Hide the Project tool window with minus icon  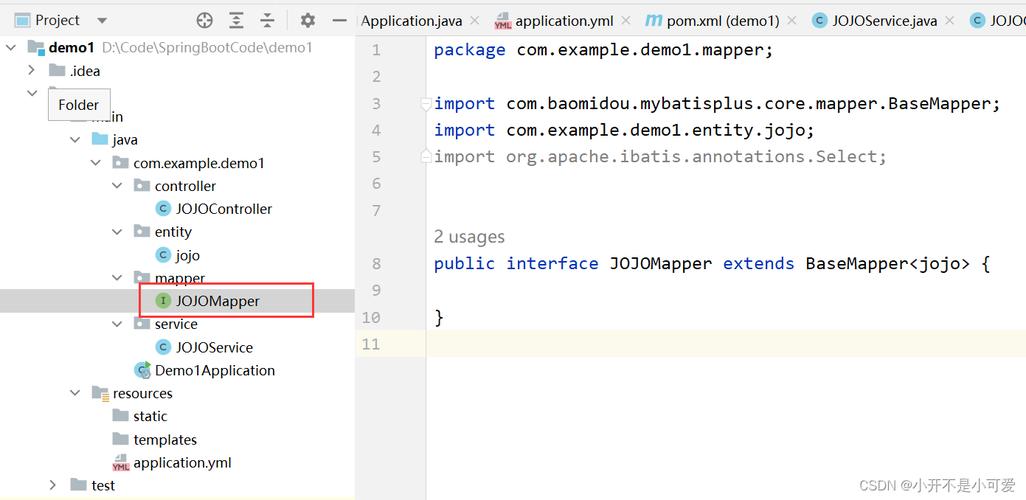click(339, 21)
